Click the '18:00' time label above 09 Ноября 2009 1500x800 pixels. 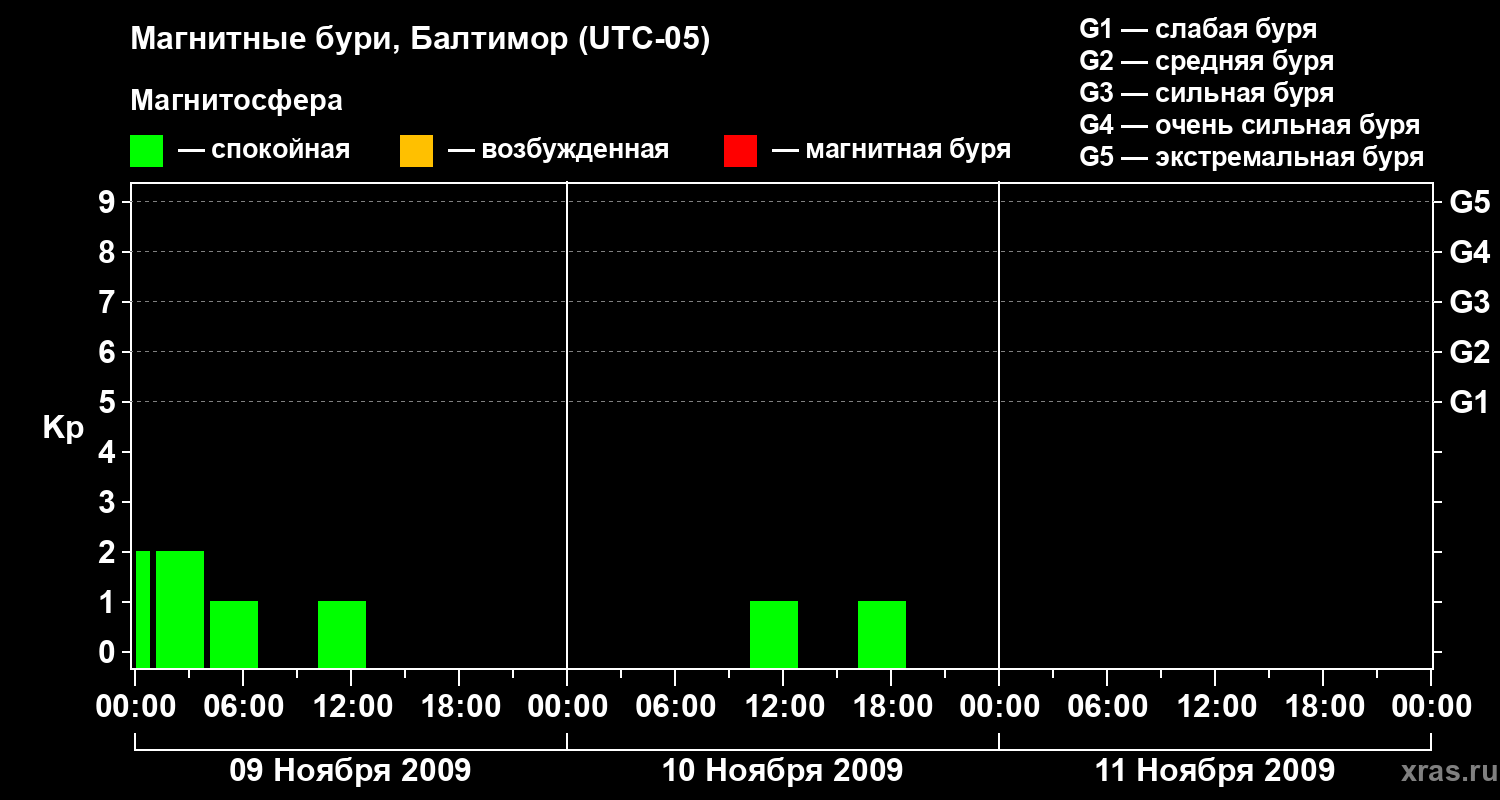(459, 706)
